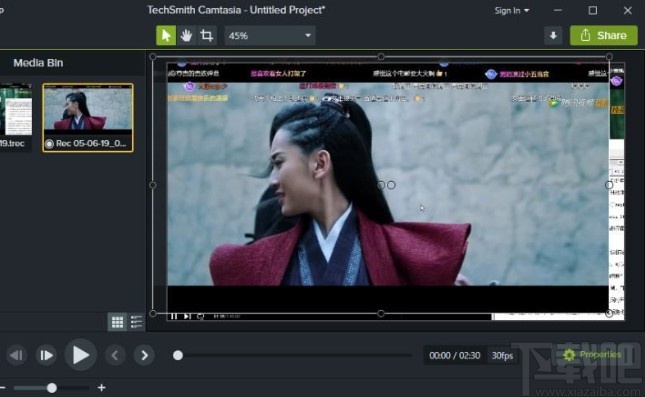Minimize the Camtasia window

[x=558, y=10]
